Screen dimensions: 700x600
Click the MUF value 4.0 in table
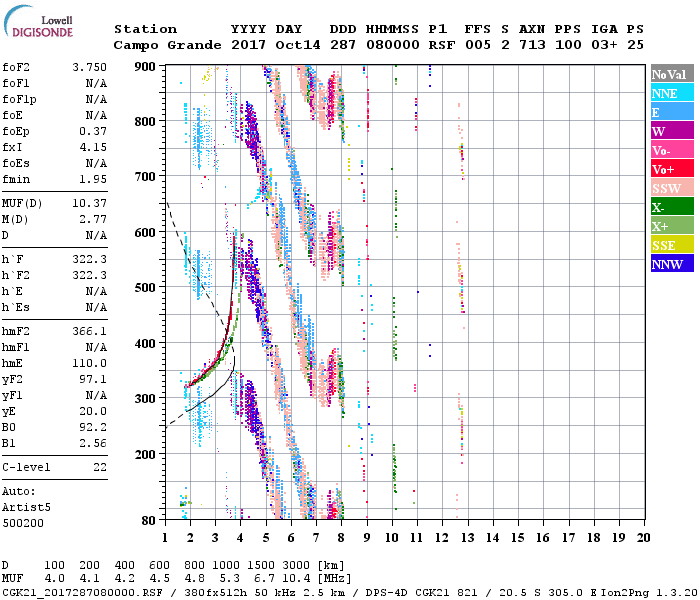(x=54, y=579)
